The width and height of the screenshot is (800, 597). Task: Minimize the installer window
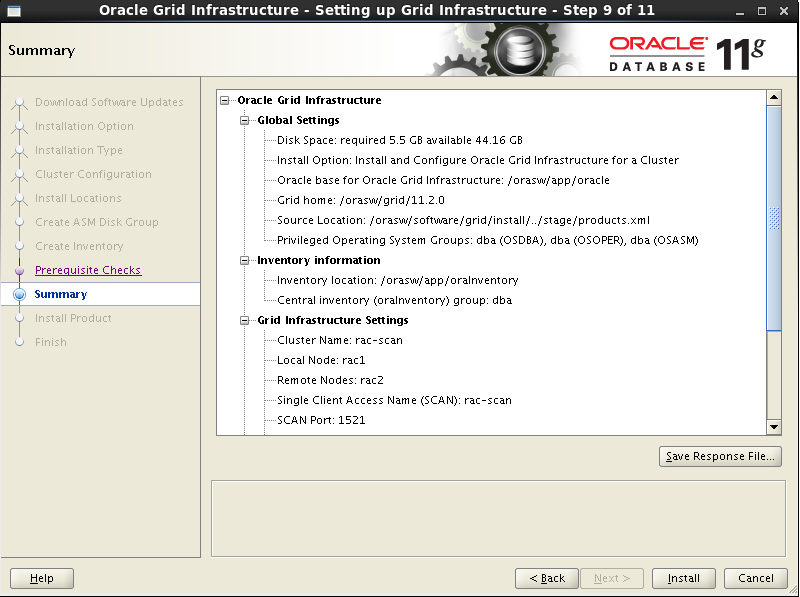coord(740,11)
